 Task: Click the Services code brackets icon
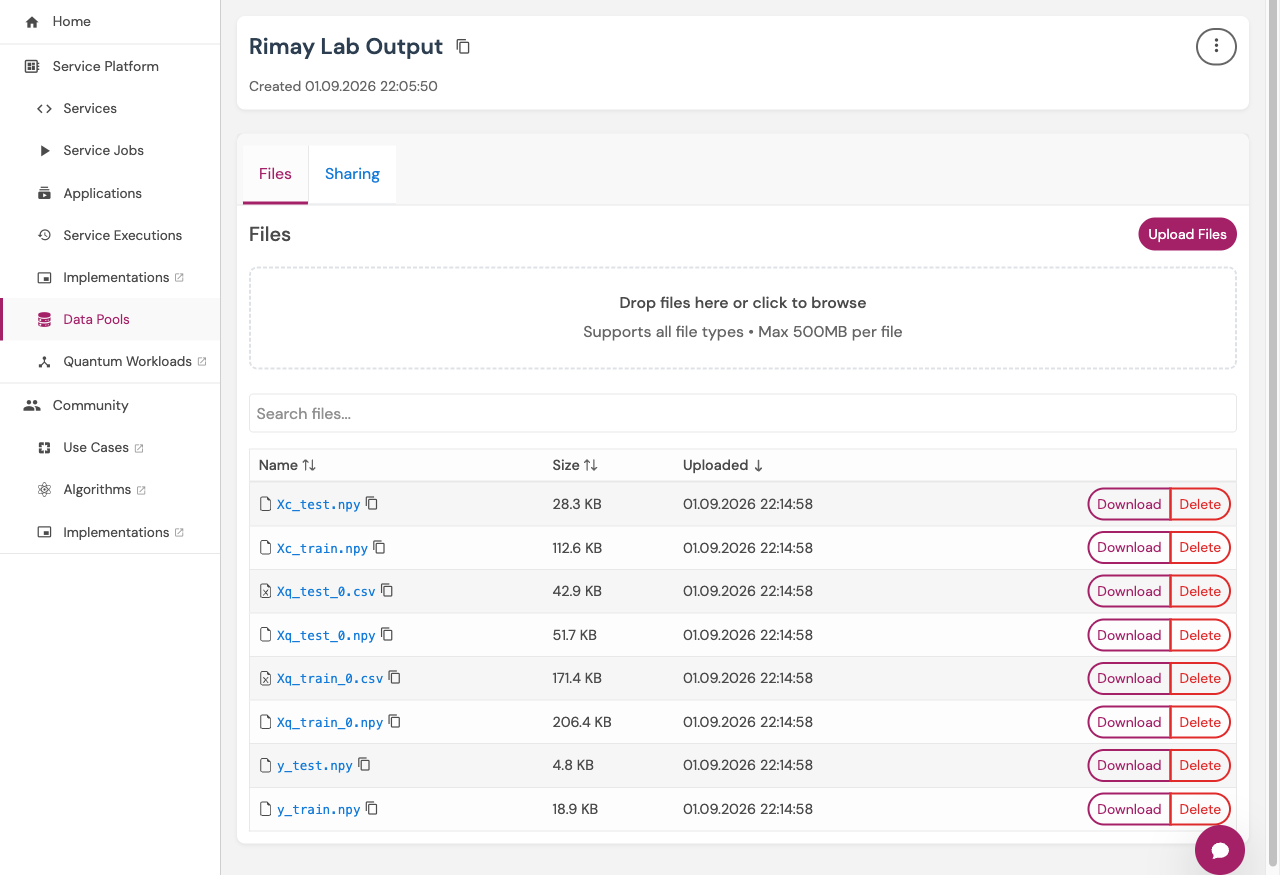44,108
